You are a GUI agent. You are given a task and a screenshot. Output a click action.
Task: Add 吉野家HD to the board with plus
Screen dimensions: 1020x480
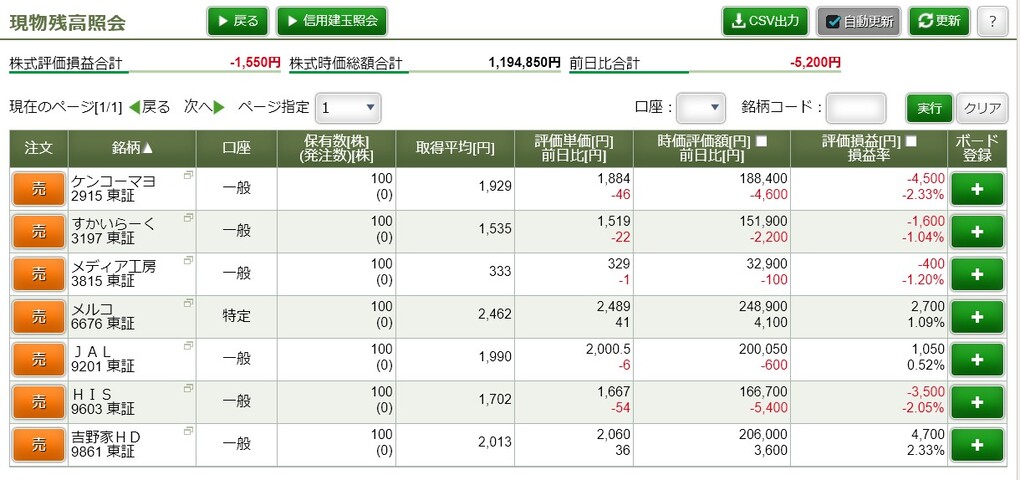point(977,444)
